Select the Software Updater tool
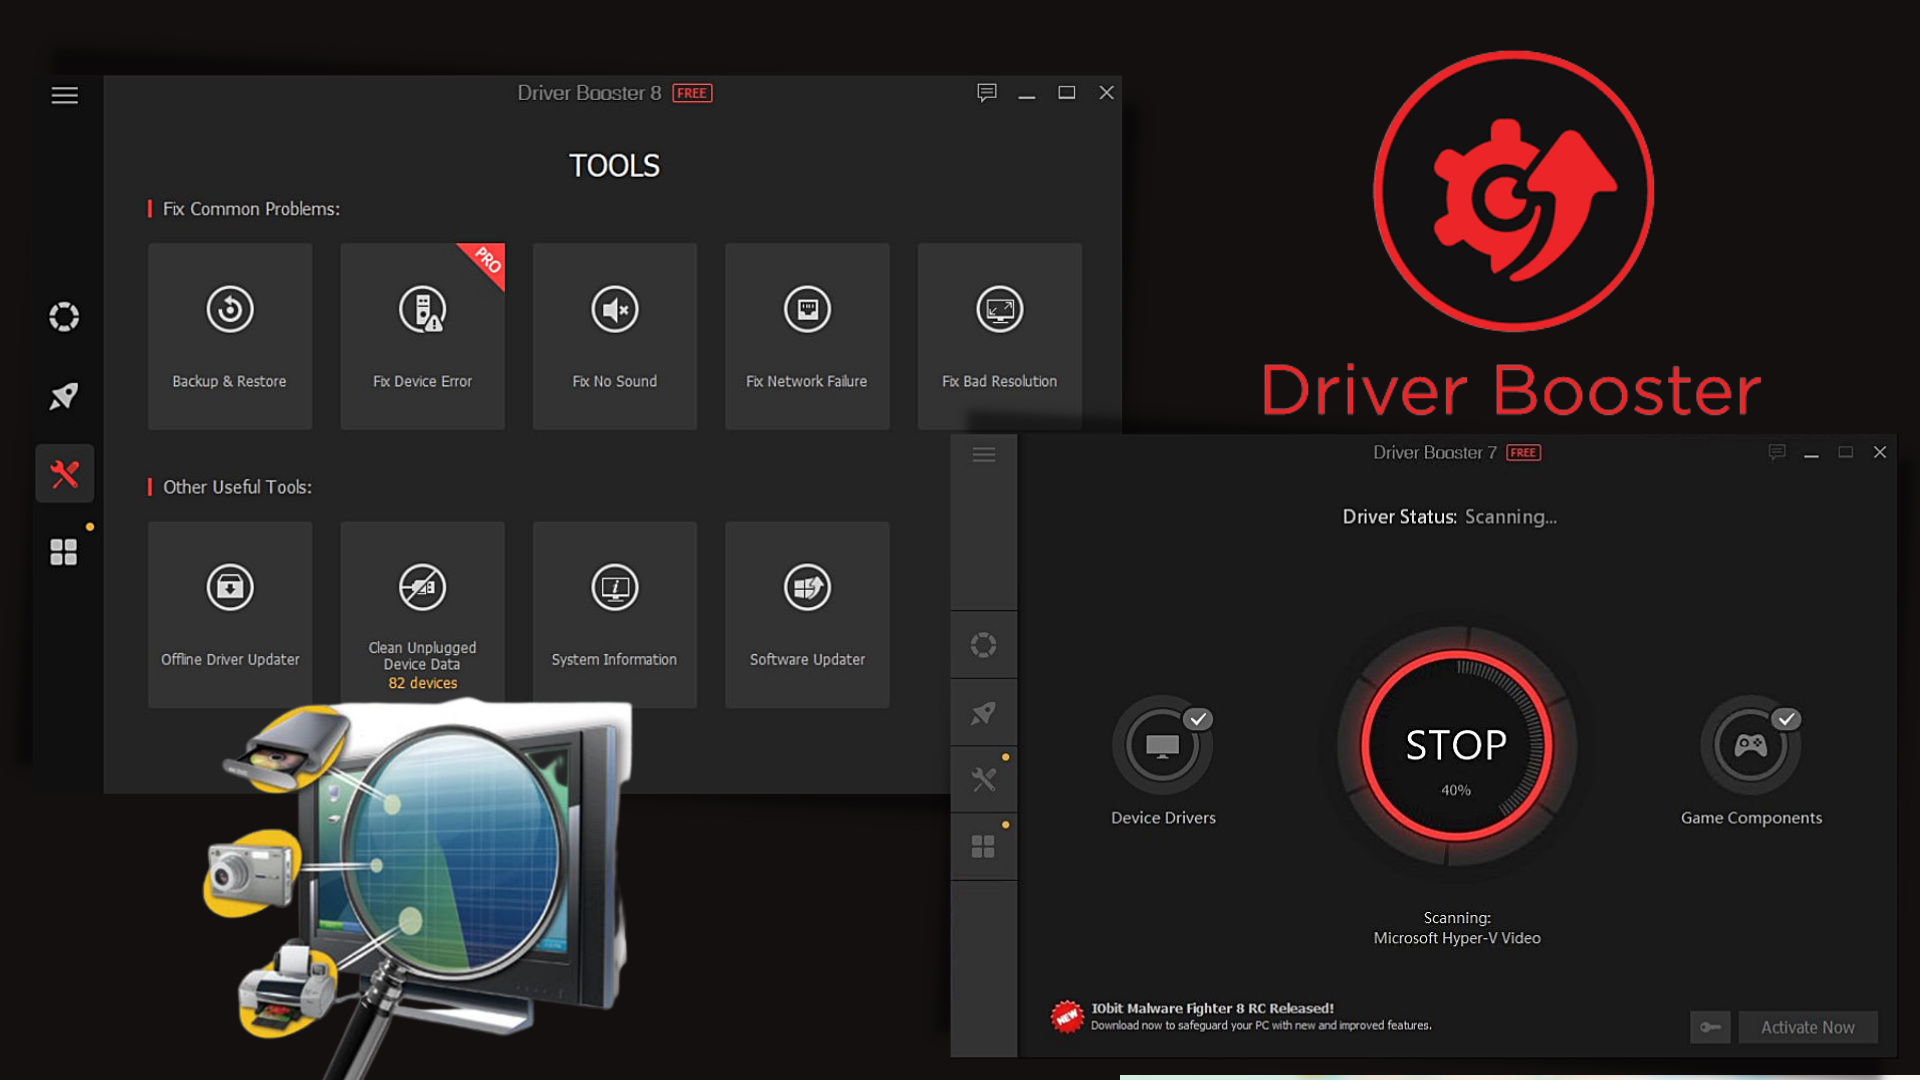Screen dimensions: 1920x1080 804,613
